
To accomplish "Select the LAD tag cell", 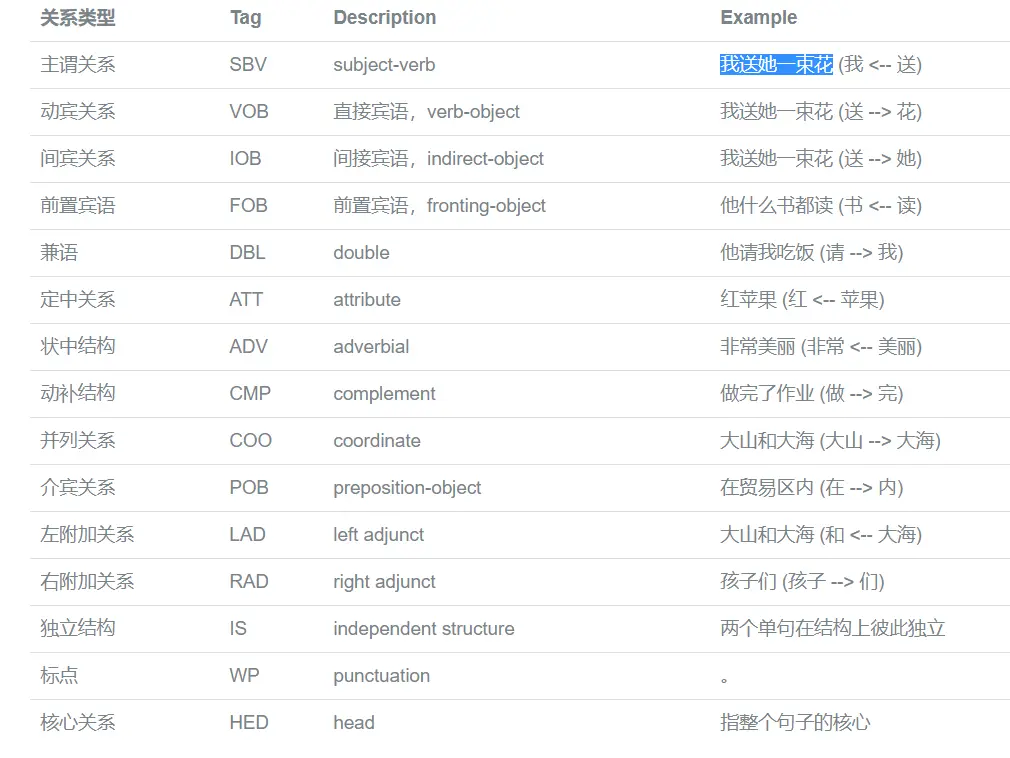I will point(247,535).
